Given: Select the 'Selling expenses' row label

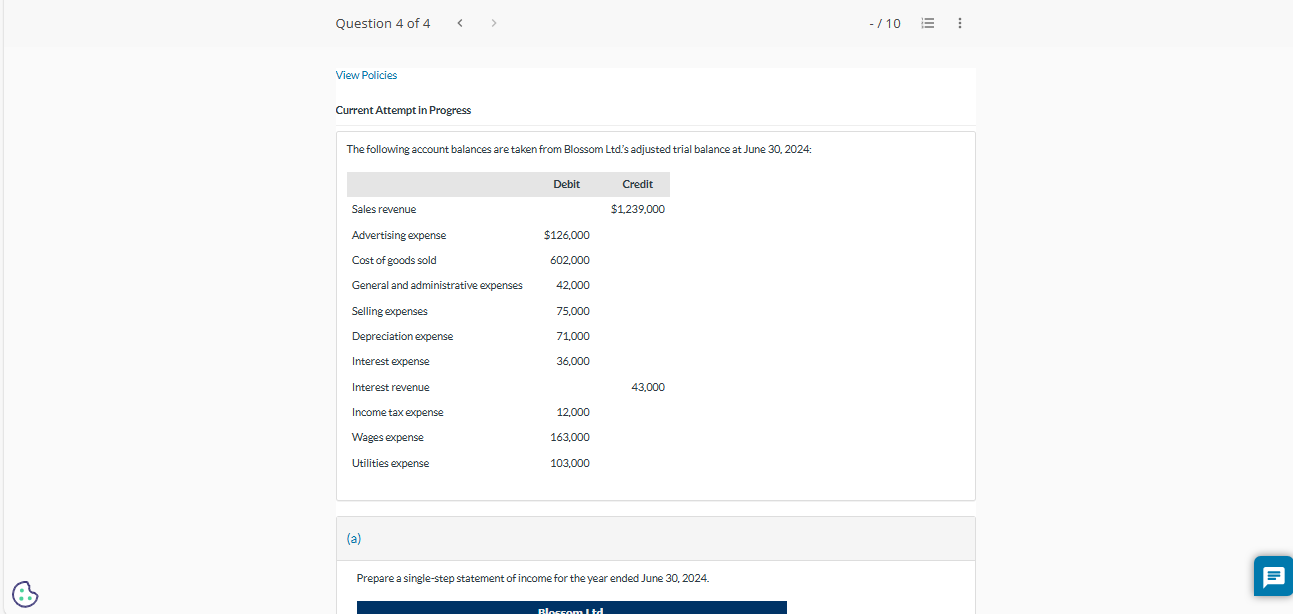Looking at the screenshot, I should [390, 311].
